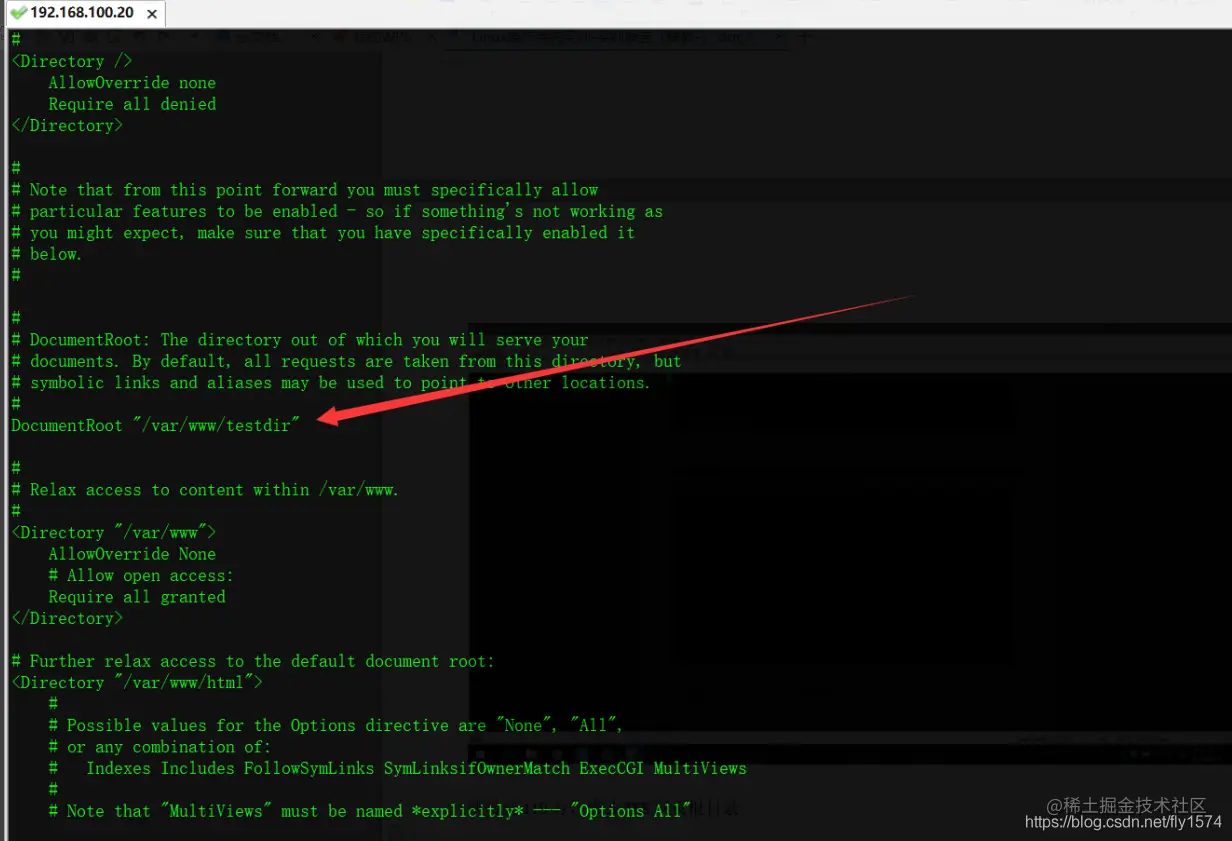Click comment 'Possible values for the Options directive'
The width and height of the screenshot is (1232, 841).
coord(336,725)
